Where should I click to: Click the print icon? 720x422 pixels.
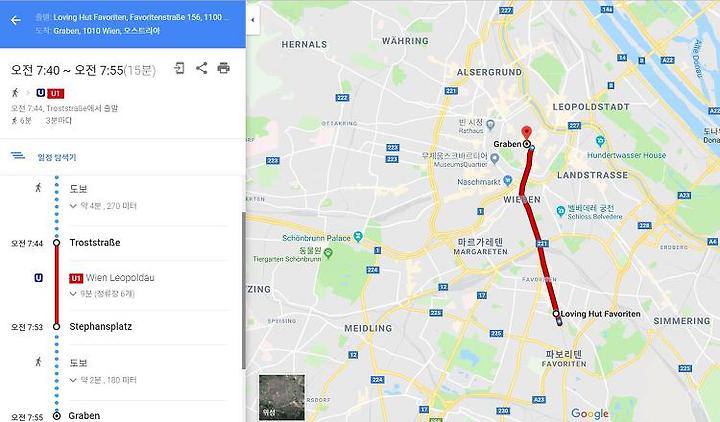tap(224, 68)
